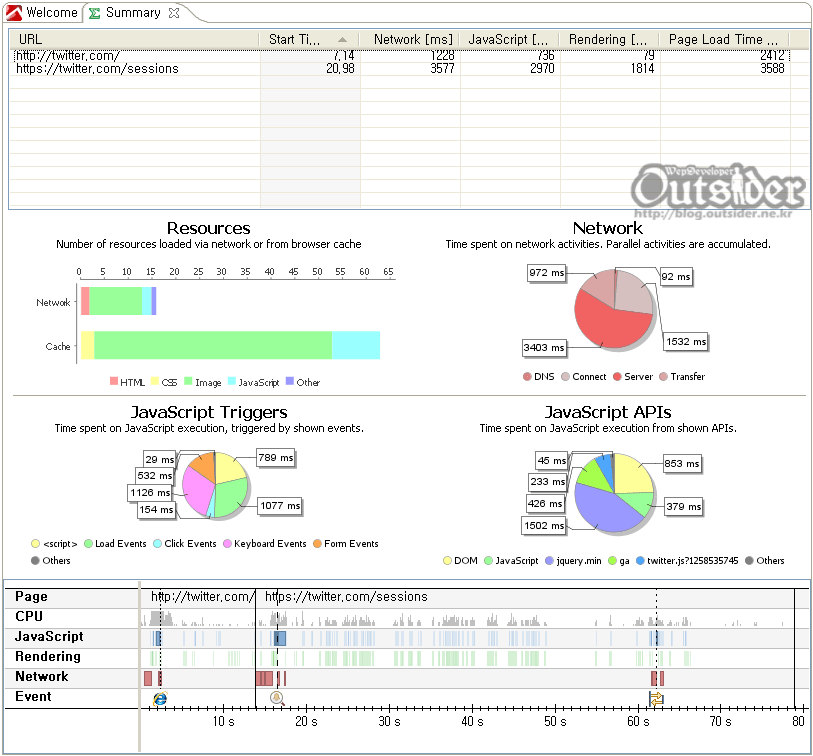Image resolution: width=813 pixels, height=756 pixels.
Task: Click the purple jquery.min pie slice
Action: click(604, 511)
